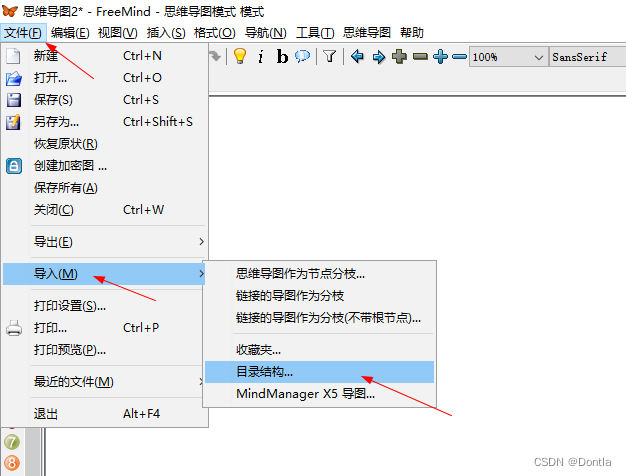
Task: Select 收藏夹... import option
Action: (x=319, y=350)
